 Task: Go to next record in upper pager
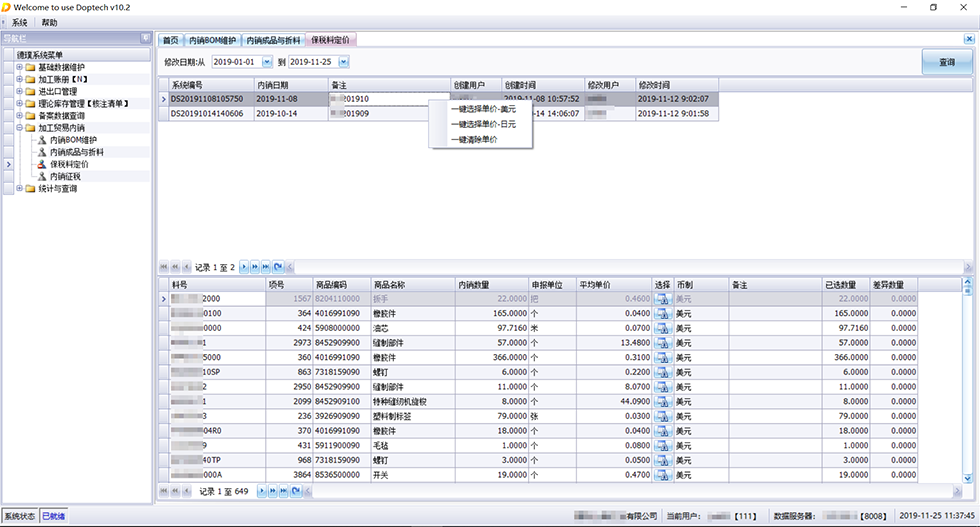(x=244, y=267)
